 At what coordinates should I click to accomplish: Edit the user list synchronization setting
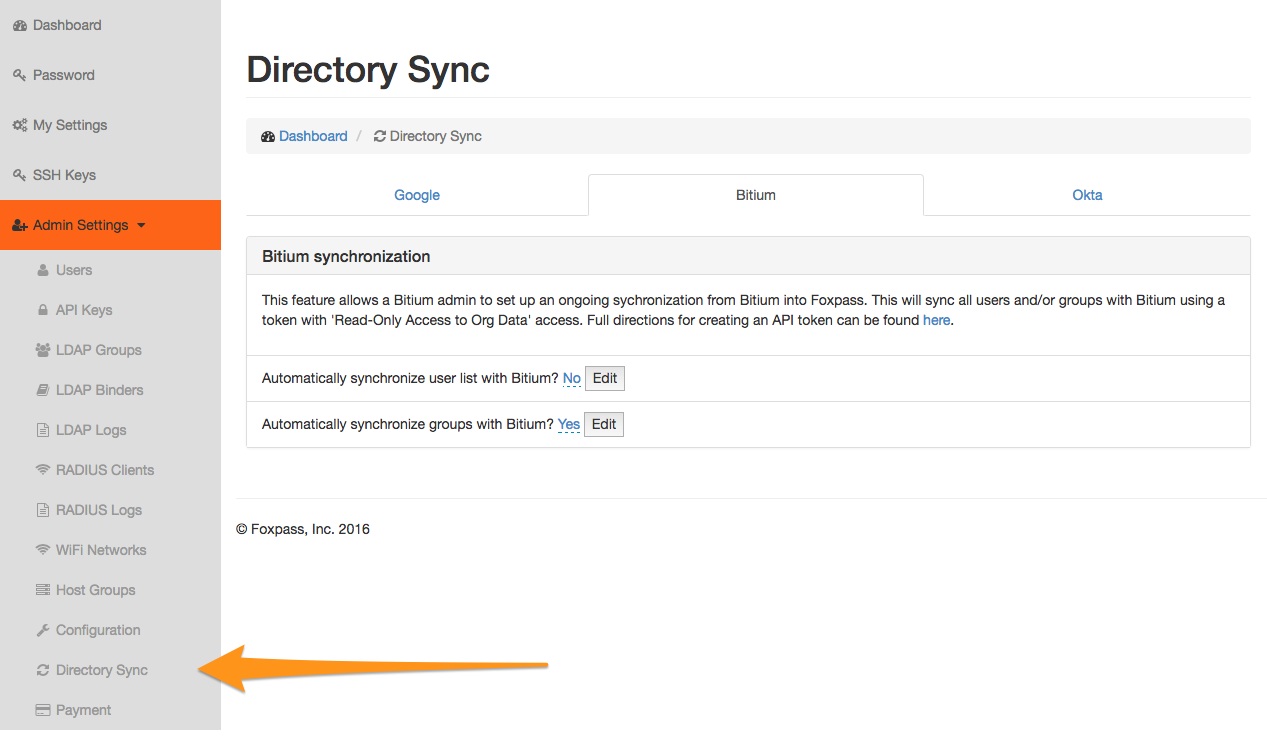pyautogui.click(x=604, y=378)
